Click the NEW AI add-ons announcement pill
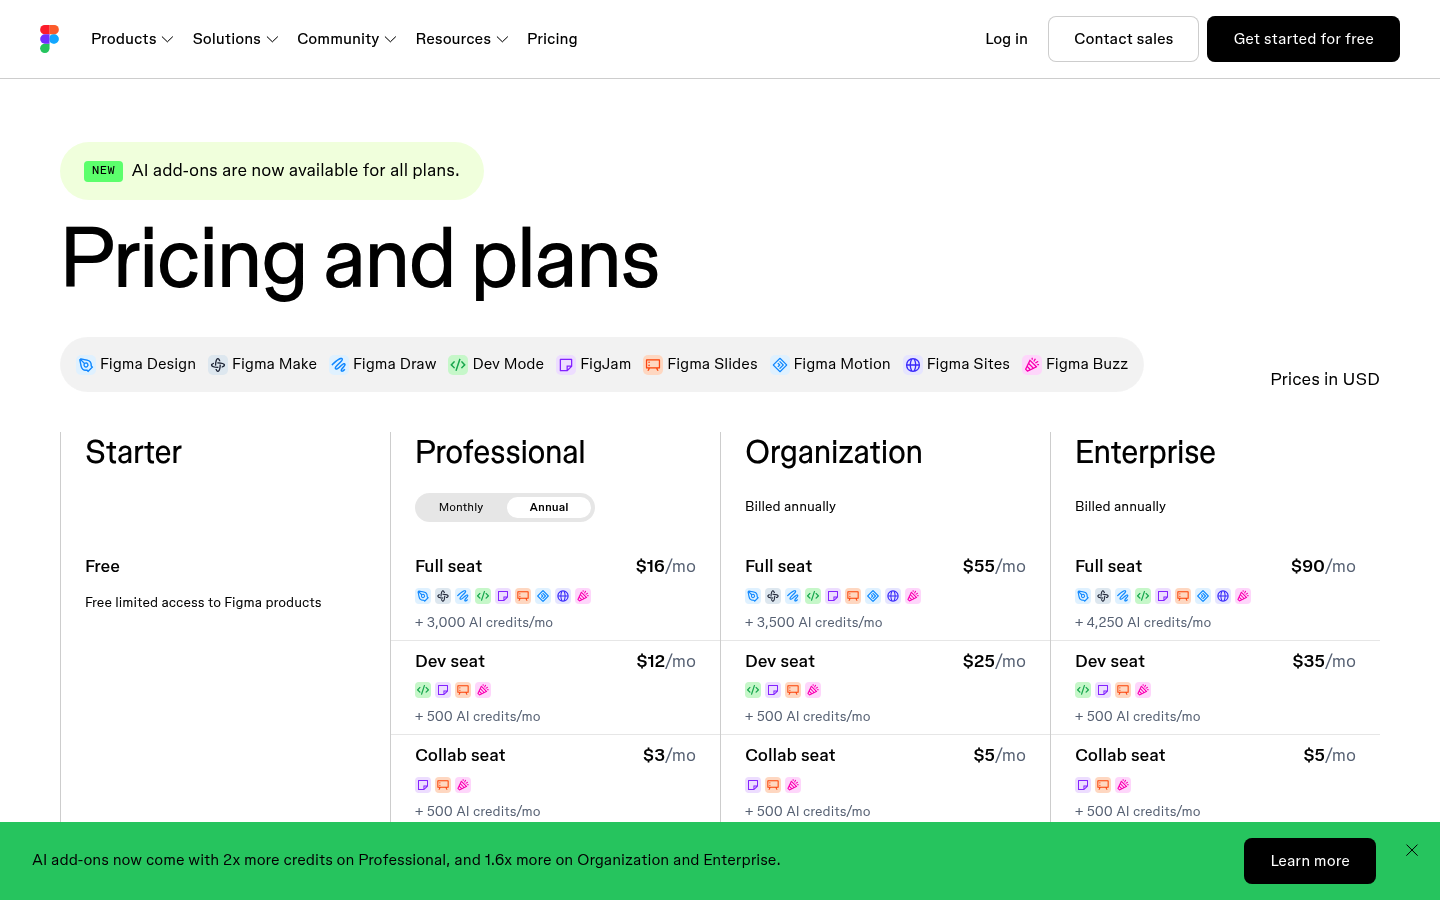 point(272,171)
